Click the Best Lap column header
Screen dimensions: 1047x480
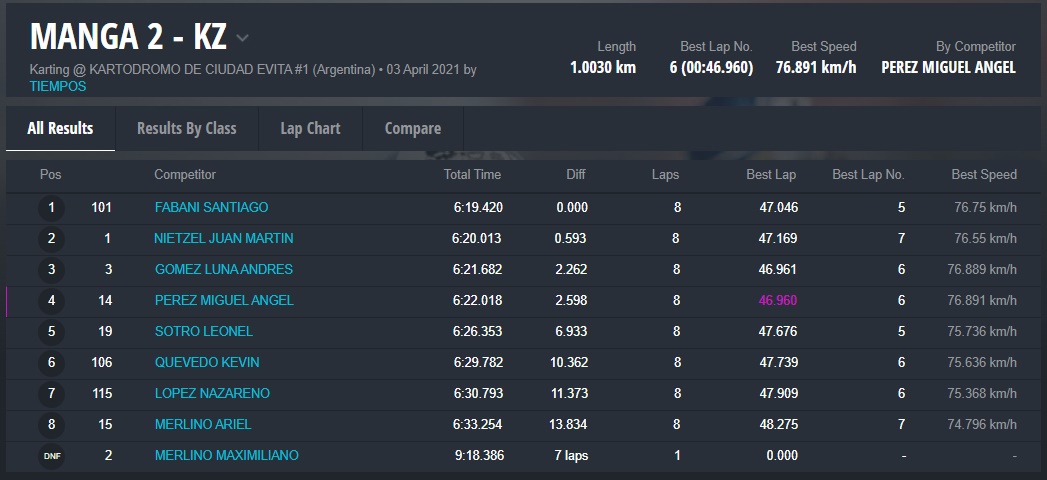[771, 174]
